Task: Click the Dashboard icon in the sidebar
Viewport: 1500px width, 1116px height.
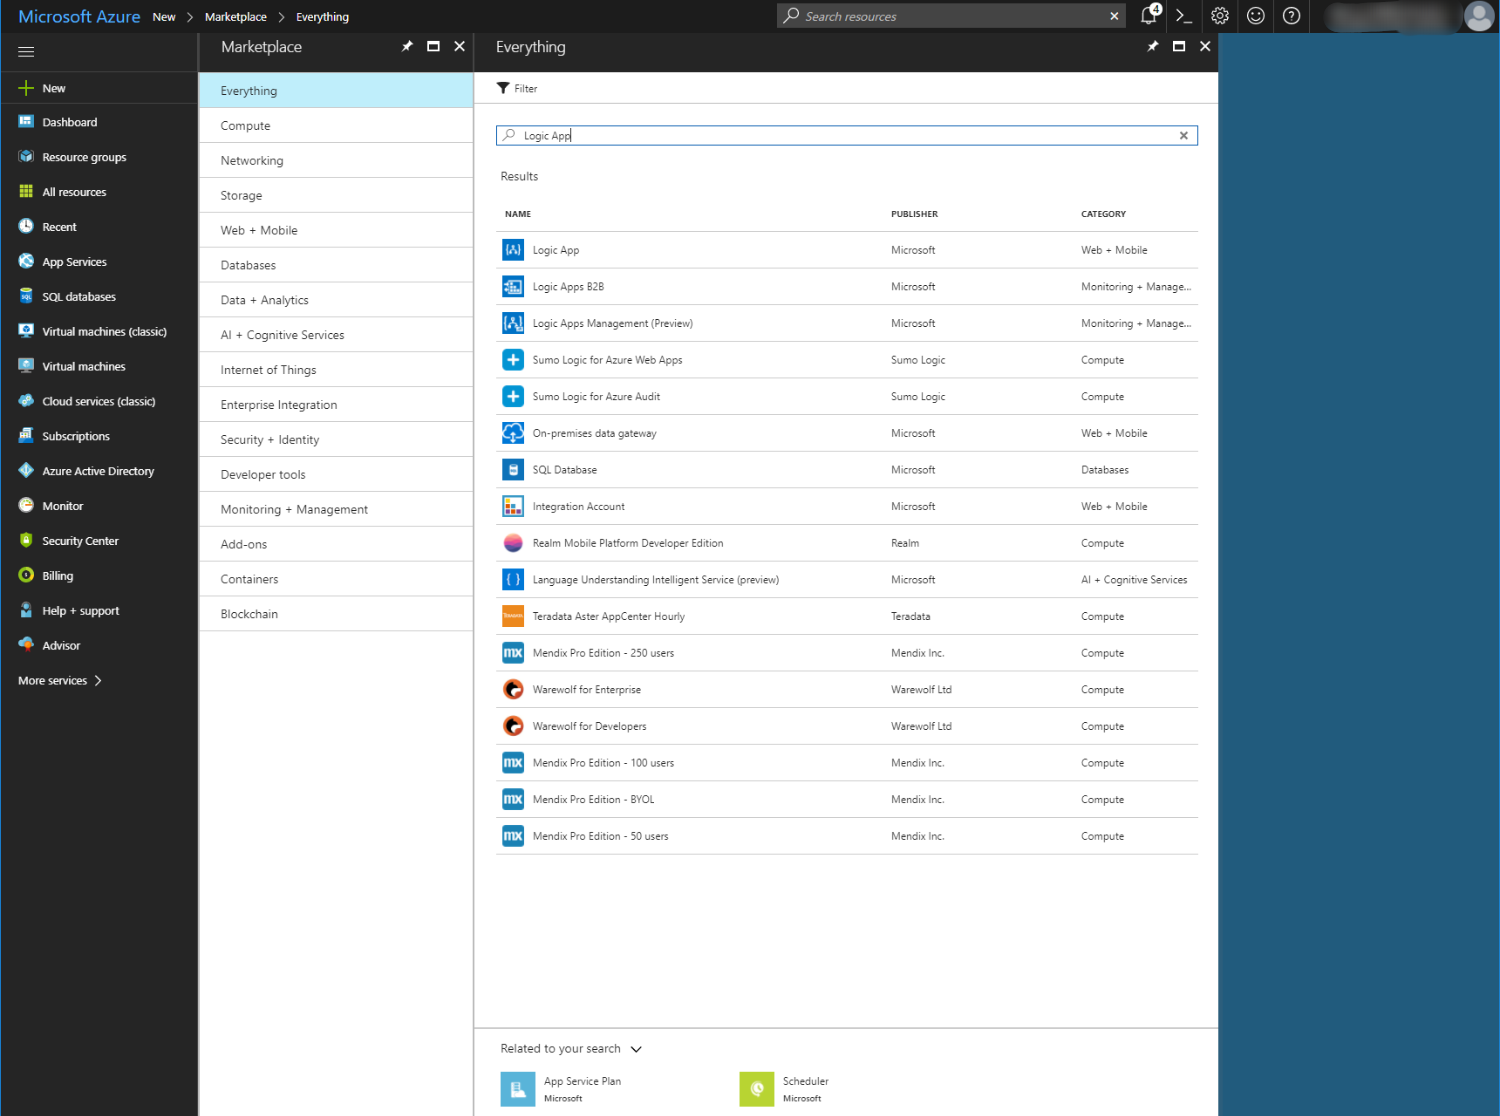Action: pos(26,122)
